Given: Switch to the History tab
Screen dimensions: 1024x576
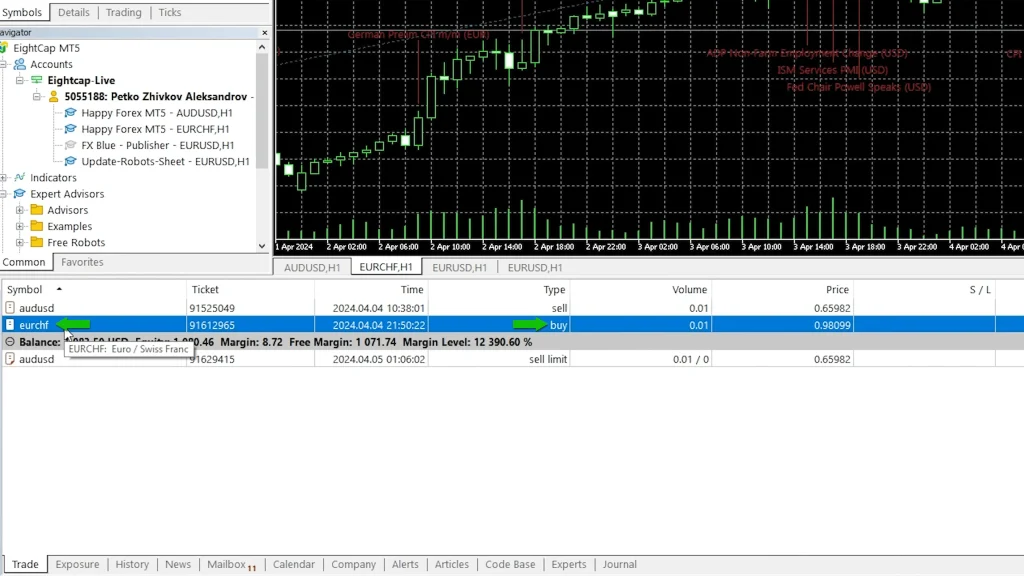Looking at the screenshot, I should 132,564.
